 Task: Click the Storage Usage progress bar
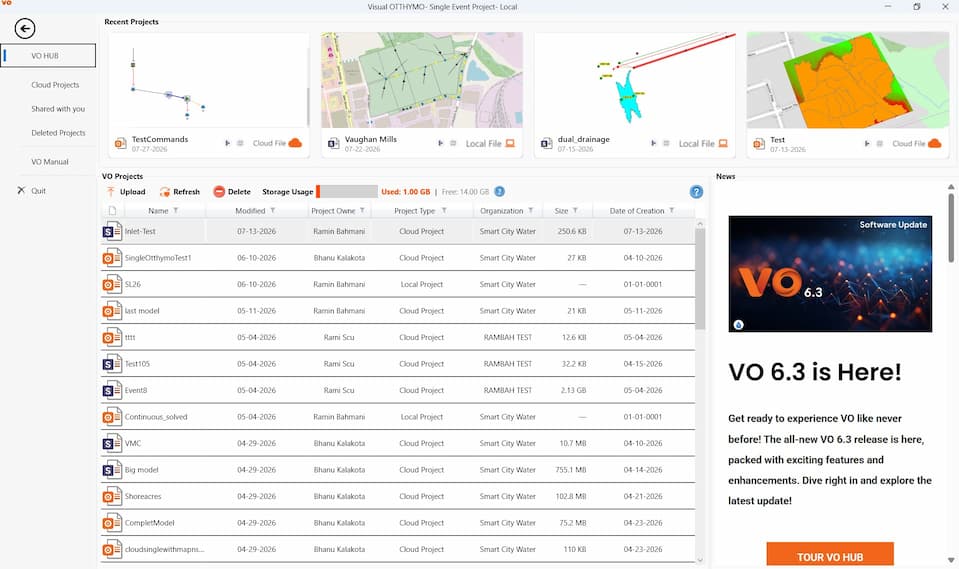pos(347,192)
